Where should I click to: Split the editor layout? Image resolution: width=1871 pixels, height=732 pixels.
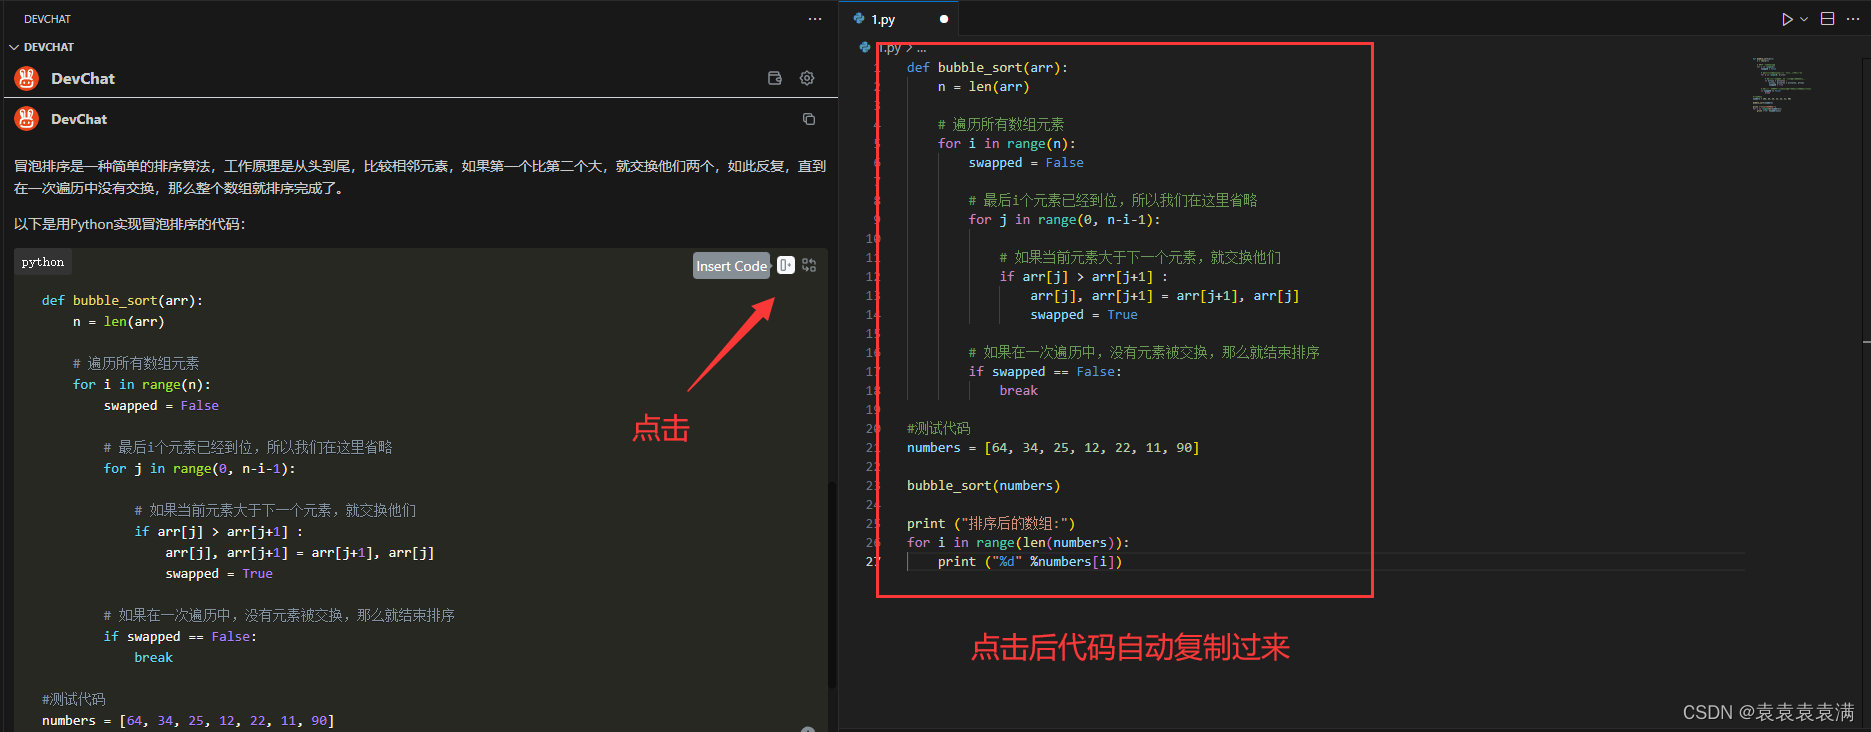pos(1827,19)
